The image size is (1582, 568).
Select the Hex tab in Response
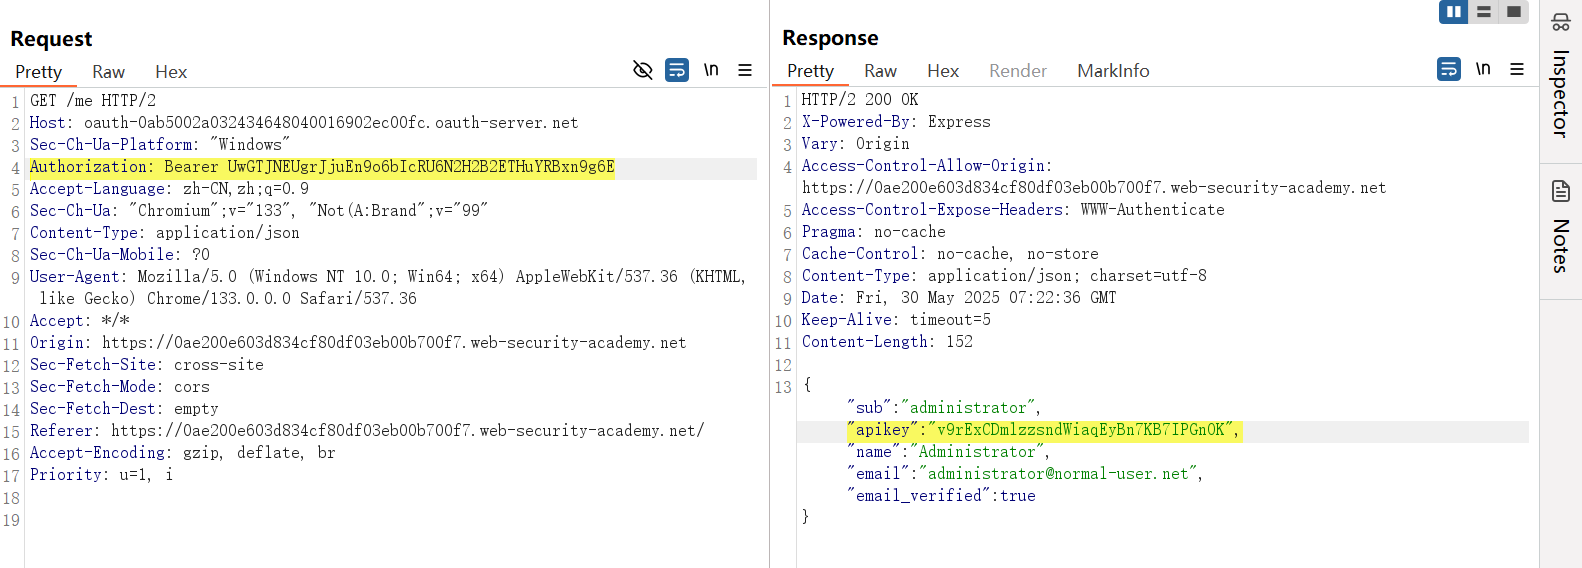pos(942,71)
